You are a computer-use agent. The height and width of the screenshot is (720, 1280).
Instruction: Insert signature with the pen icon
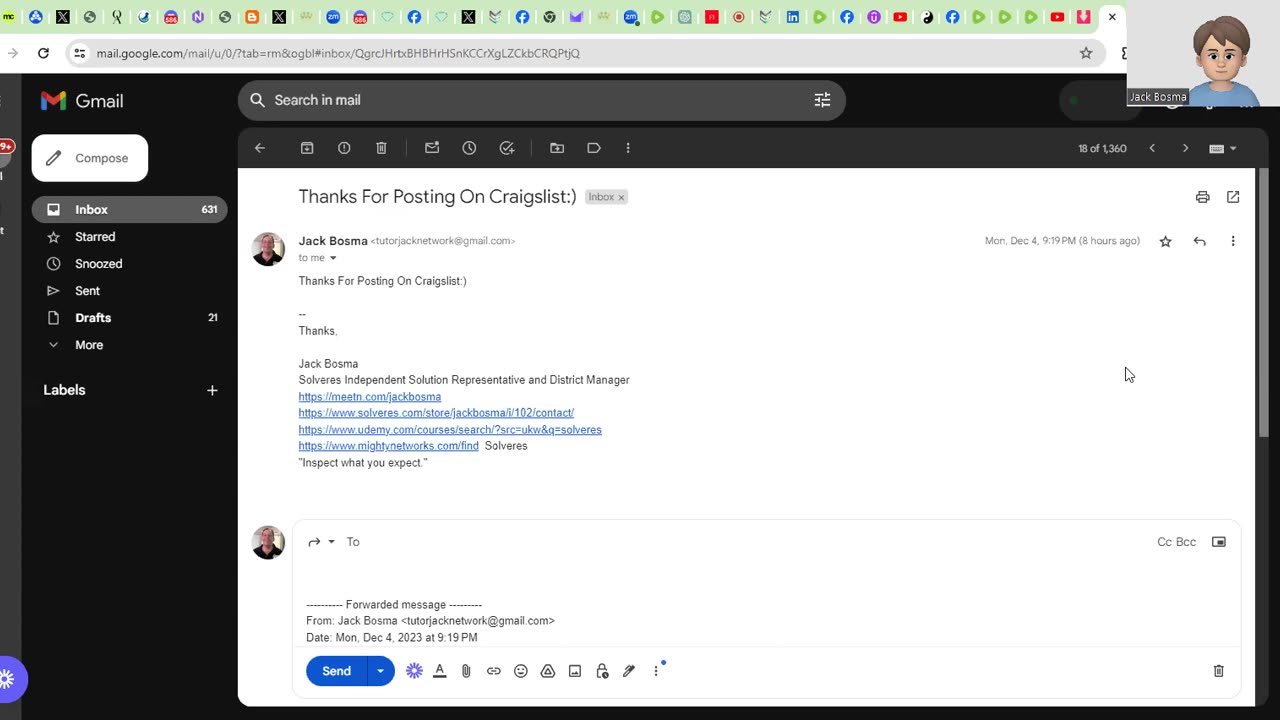(629, 671)
